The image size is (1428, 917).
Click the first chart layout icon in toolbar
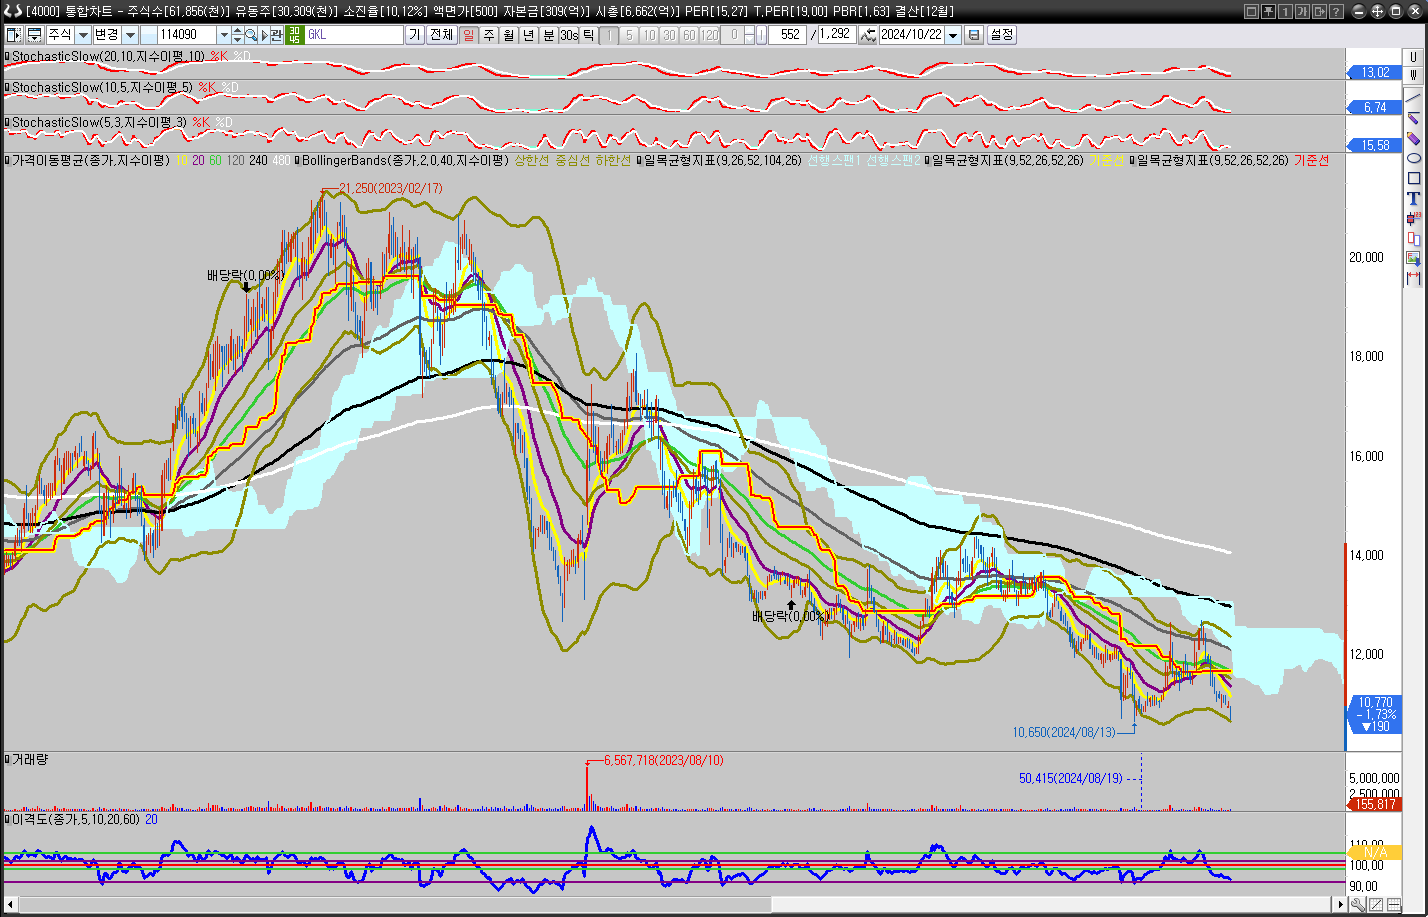14,35
